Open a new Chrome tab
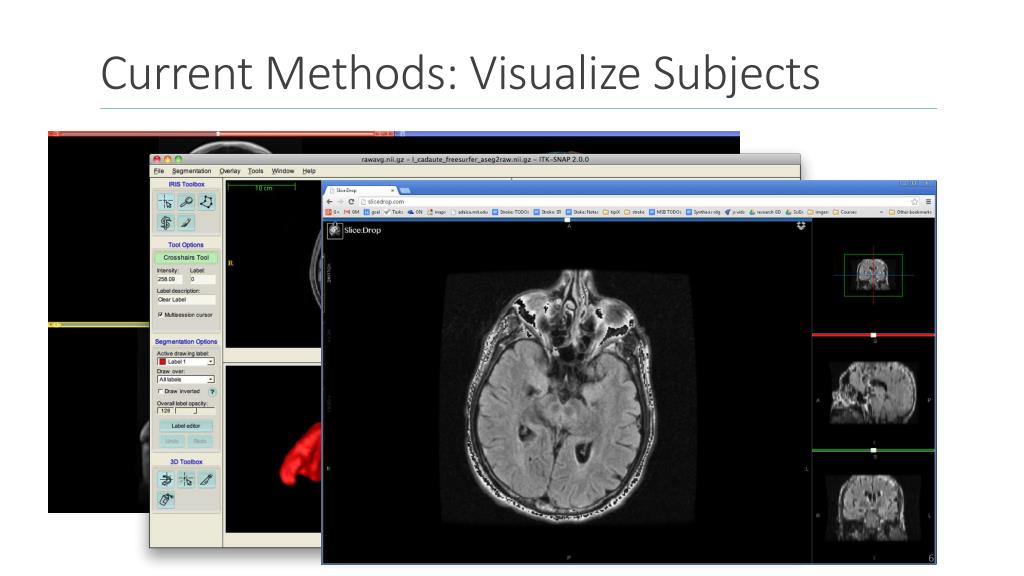 405,191
